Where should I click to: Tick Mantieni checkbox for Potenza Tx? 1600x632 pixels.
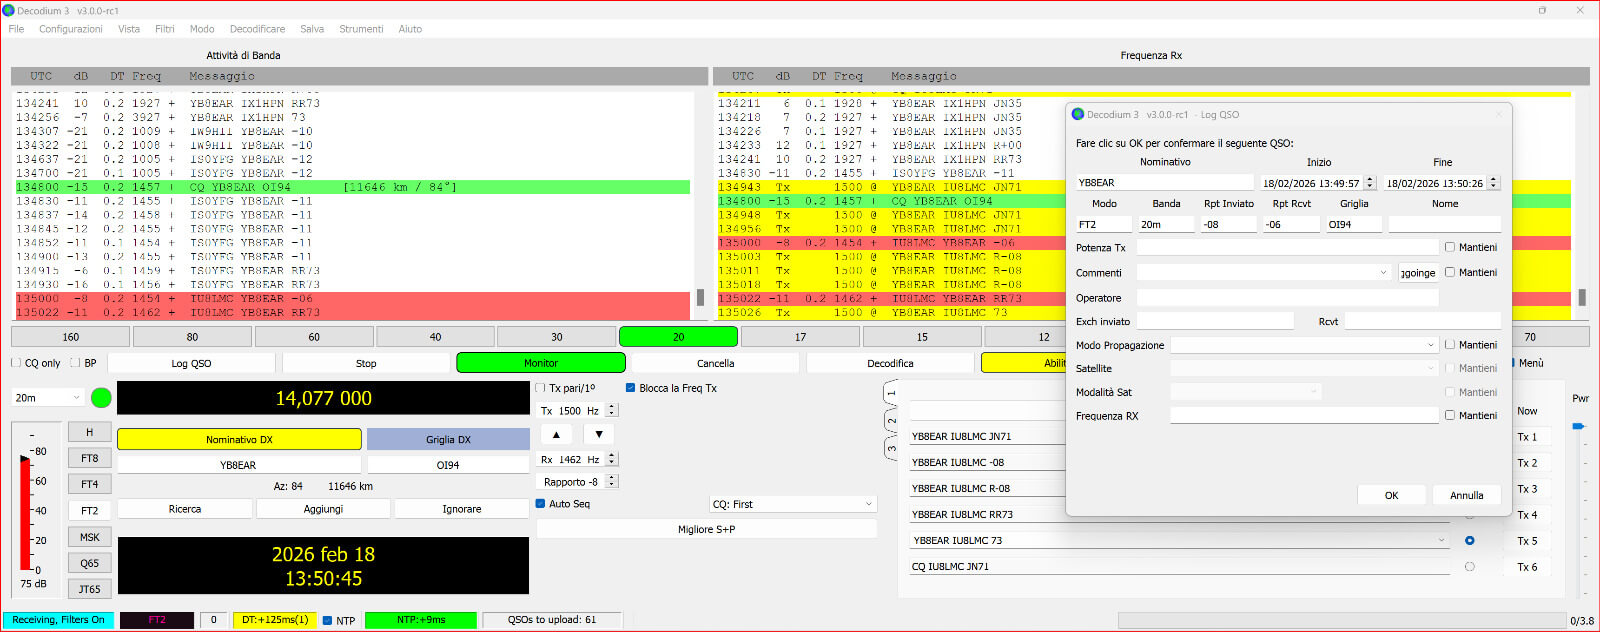(1450, 247)
